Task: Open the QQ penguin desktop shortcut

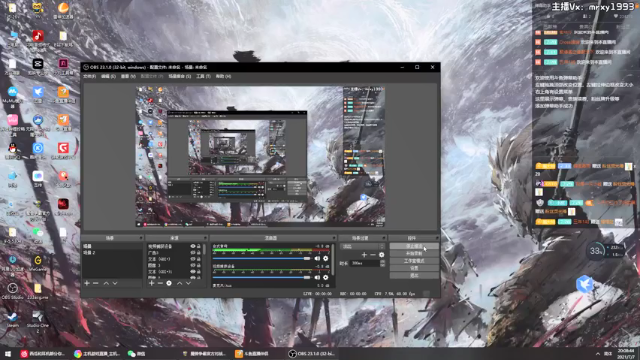Action: point(12,150)
